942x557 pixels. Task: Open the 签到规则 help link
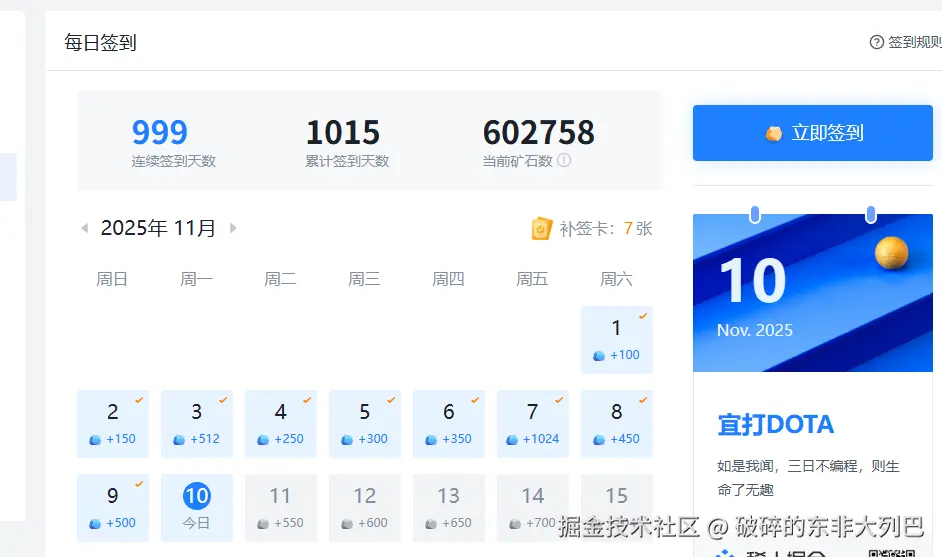906,42
